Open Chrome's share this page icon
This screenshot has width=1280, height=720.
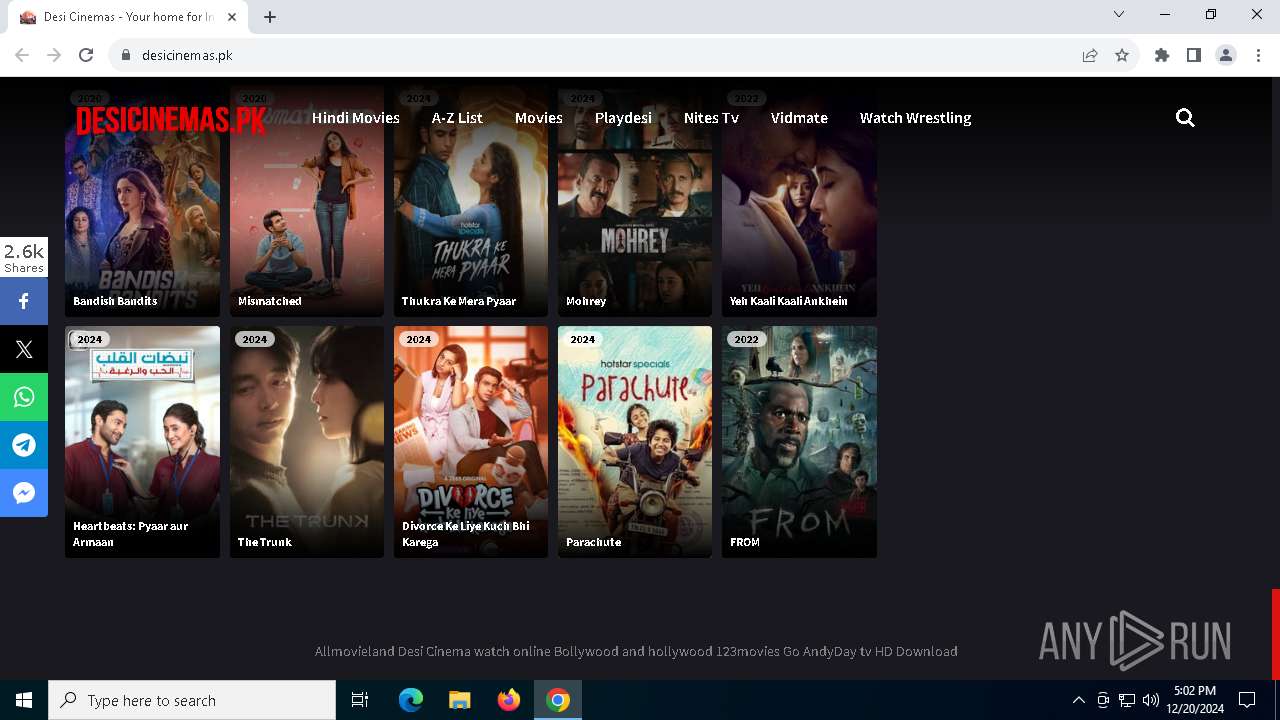(1090, 55)
